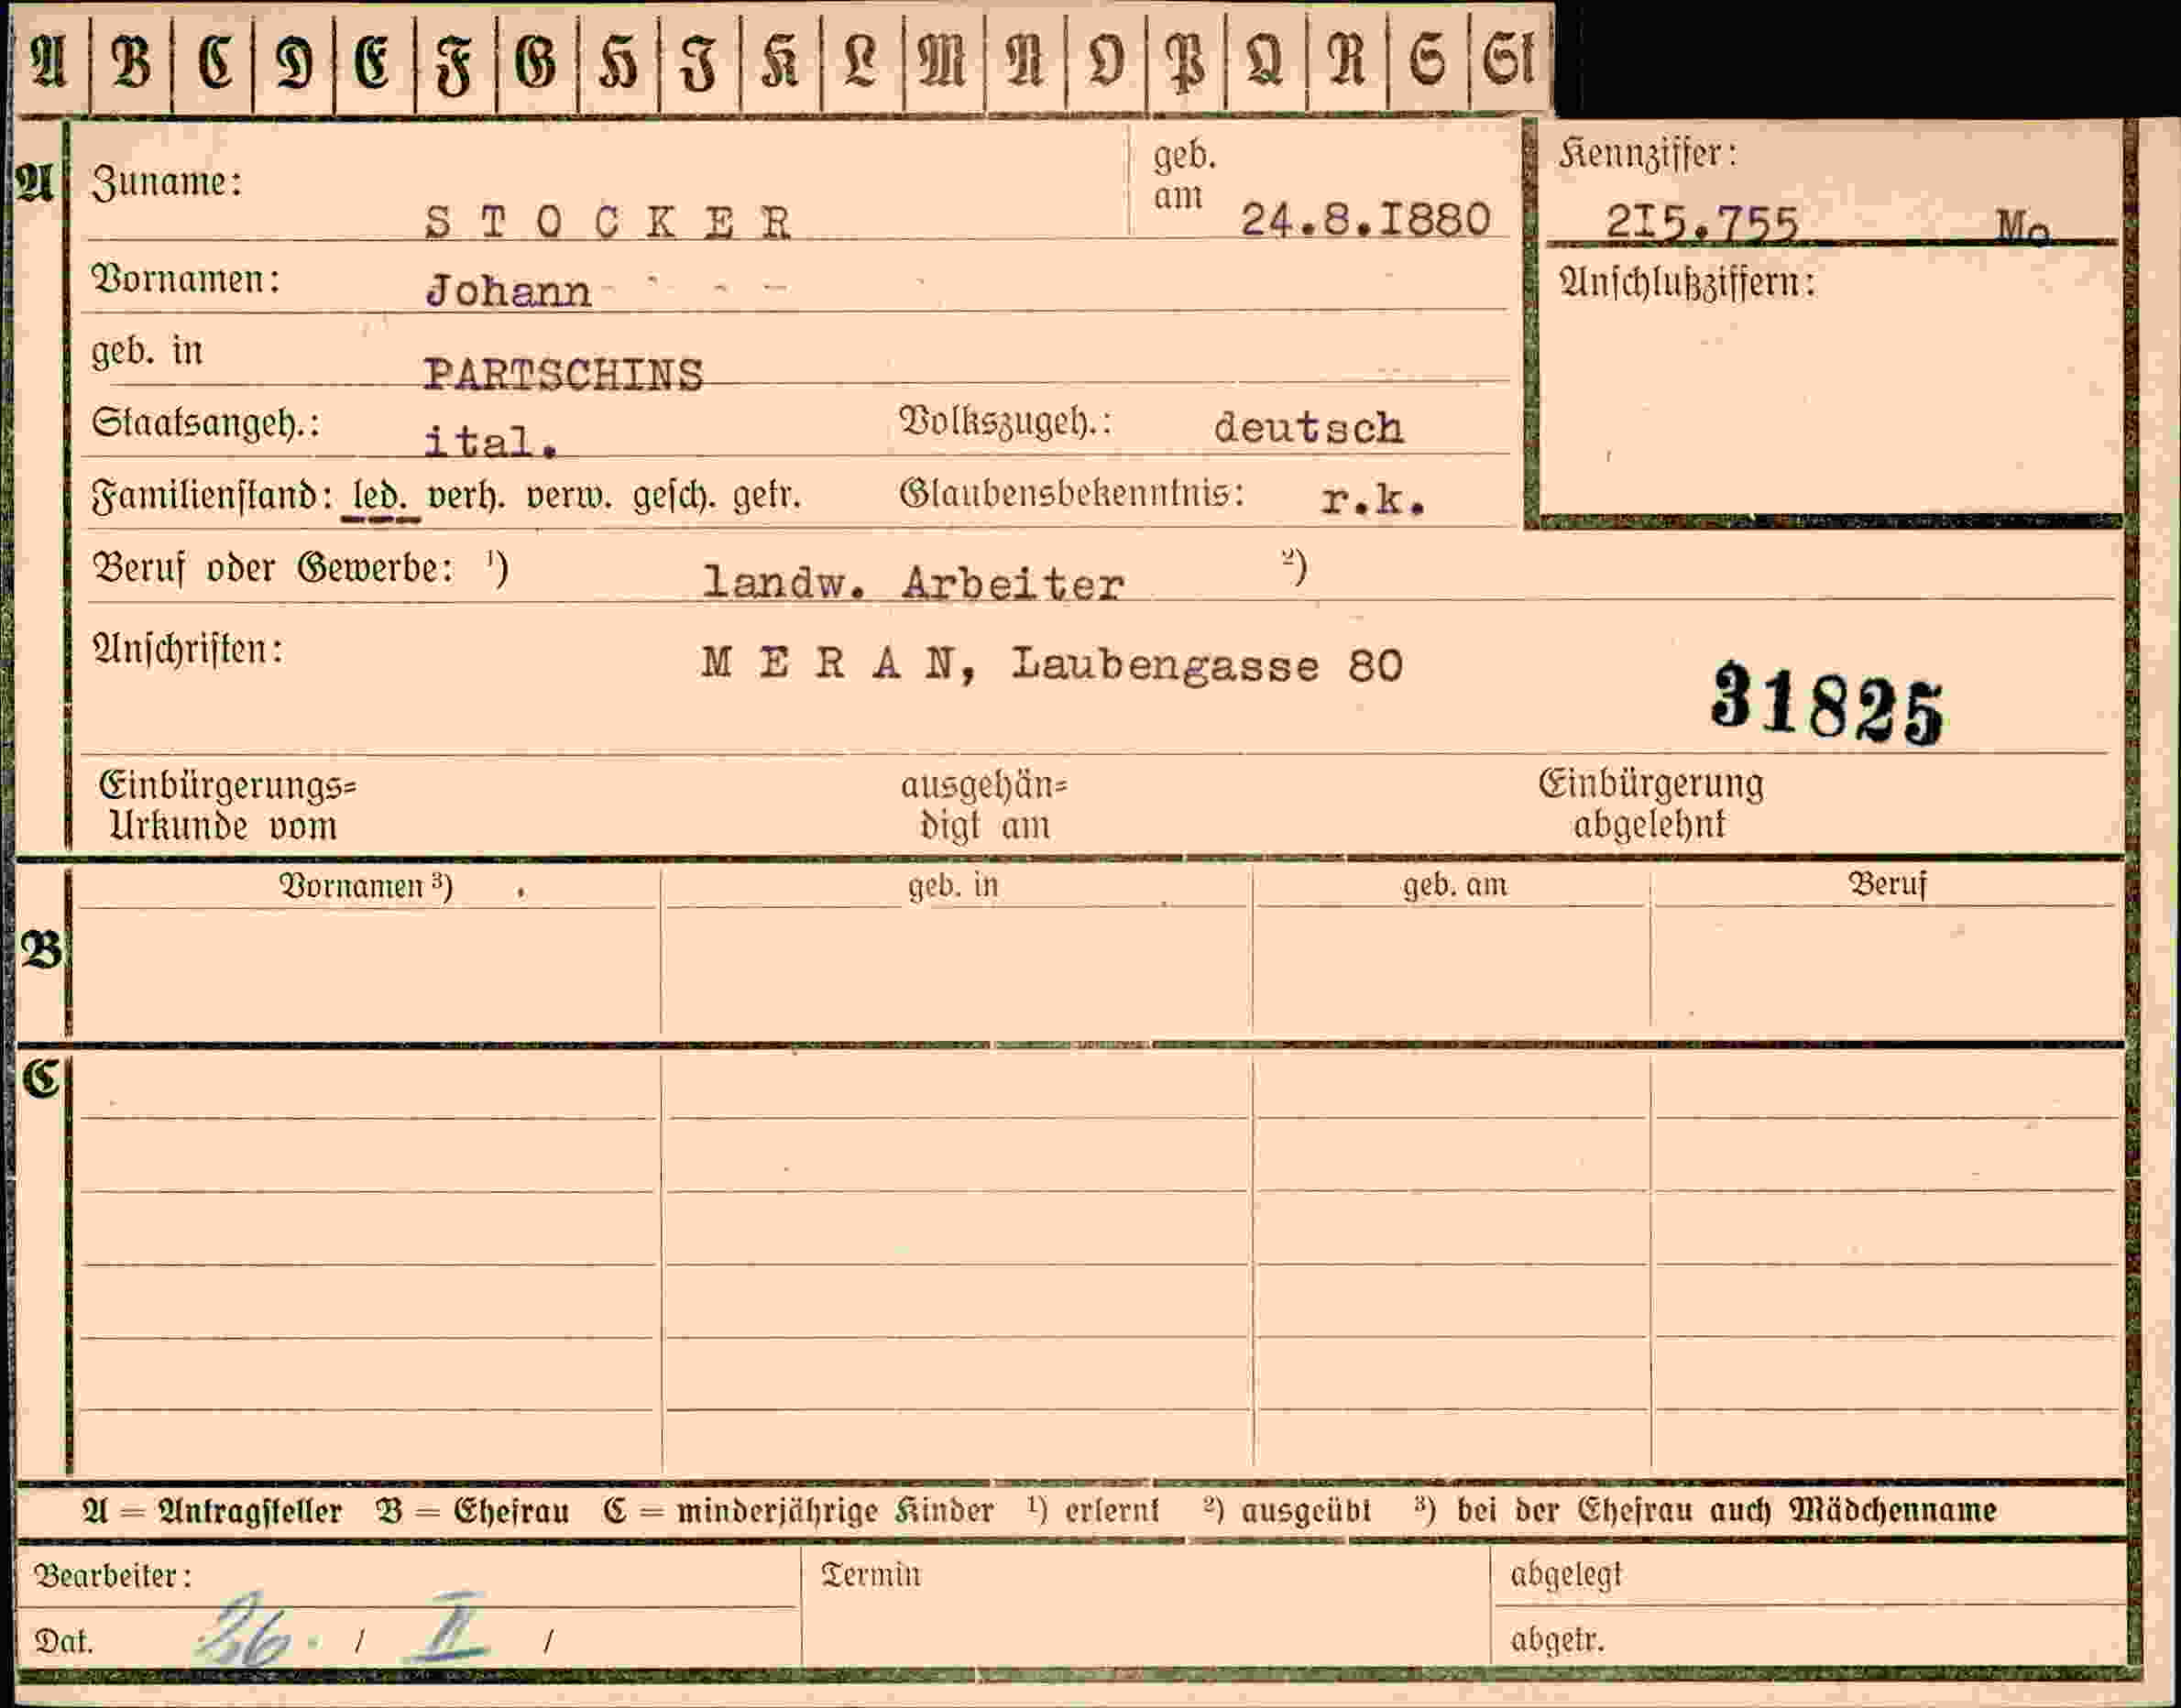This screenshot has height=1708, width=2181.
Task: Click the 'Glaubensbekenntnis:' label
Action: pyautogui.click(x=1072, y=493)
